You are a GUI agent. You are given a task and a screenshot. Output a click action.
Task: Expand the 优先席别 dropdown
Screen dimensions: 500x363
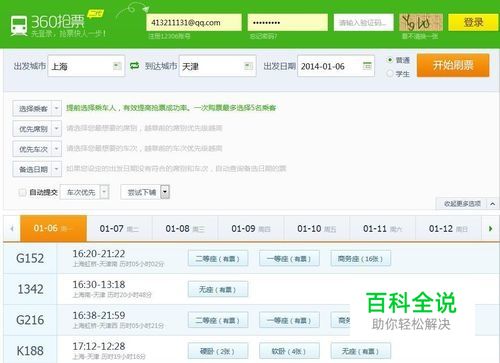(37, 129)
